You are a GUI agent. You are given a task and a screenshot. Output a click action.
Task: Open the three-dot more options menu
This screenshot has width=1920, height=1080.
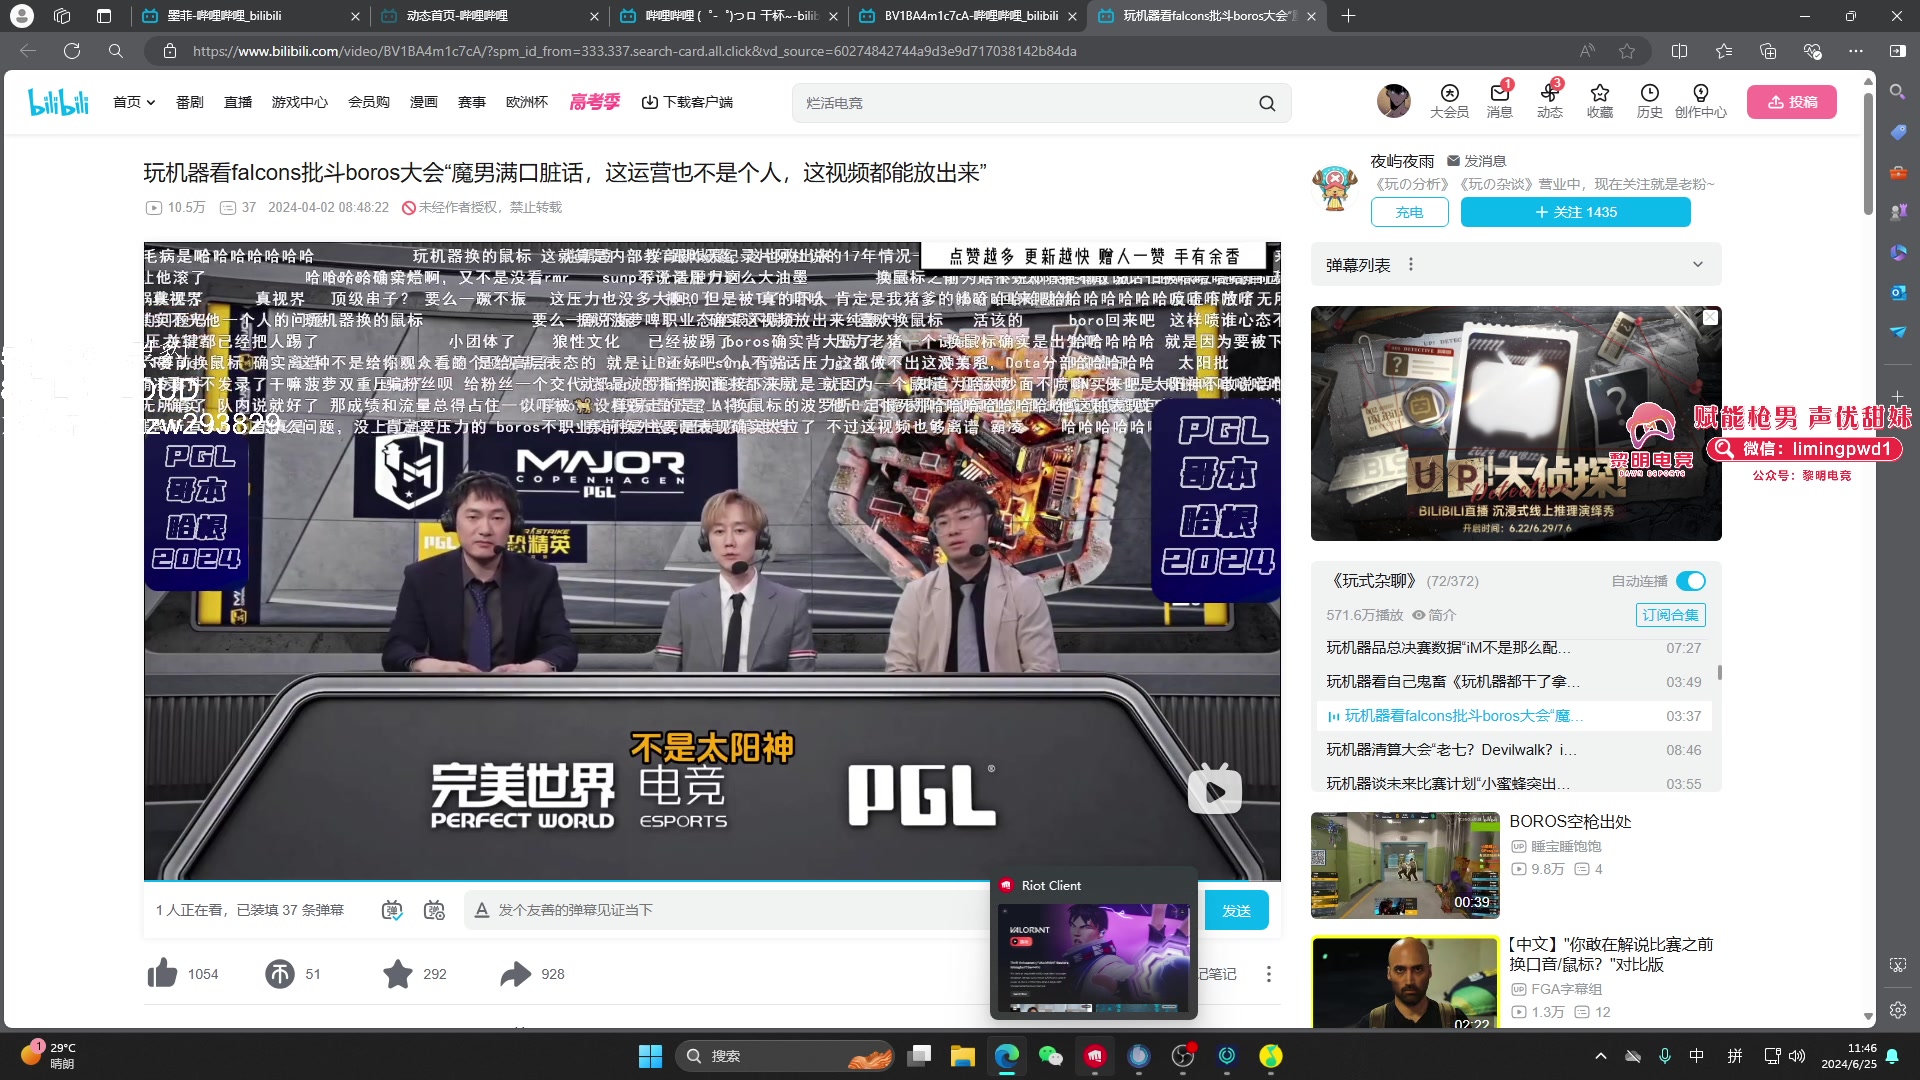coord(1268,973)
